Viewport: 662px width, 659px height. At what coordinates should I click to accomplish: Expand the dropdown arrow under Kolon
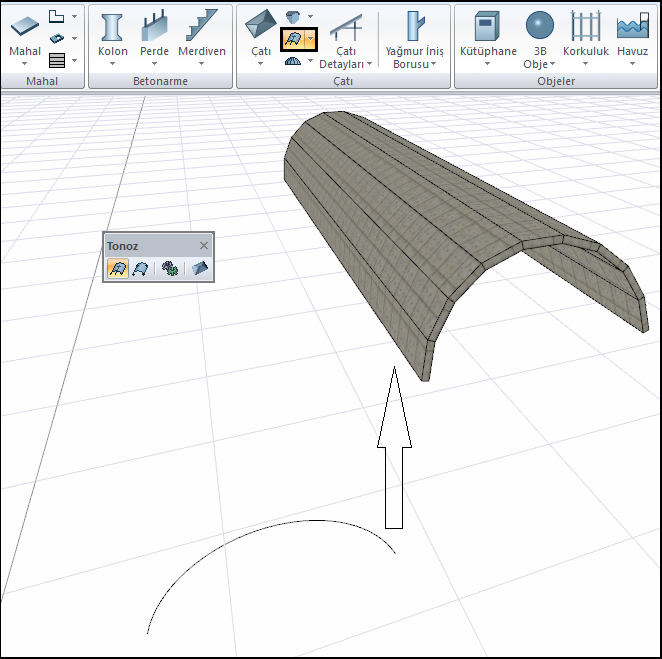pos(113,63)
